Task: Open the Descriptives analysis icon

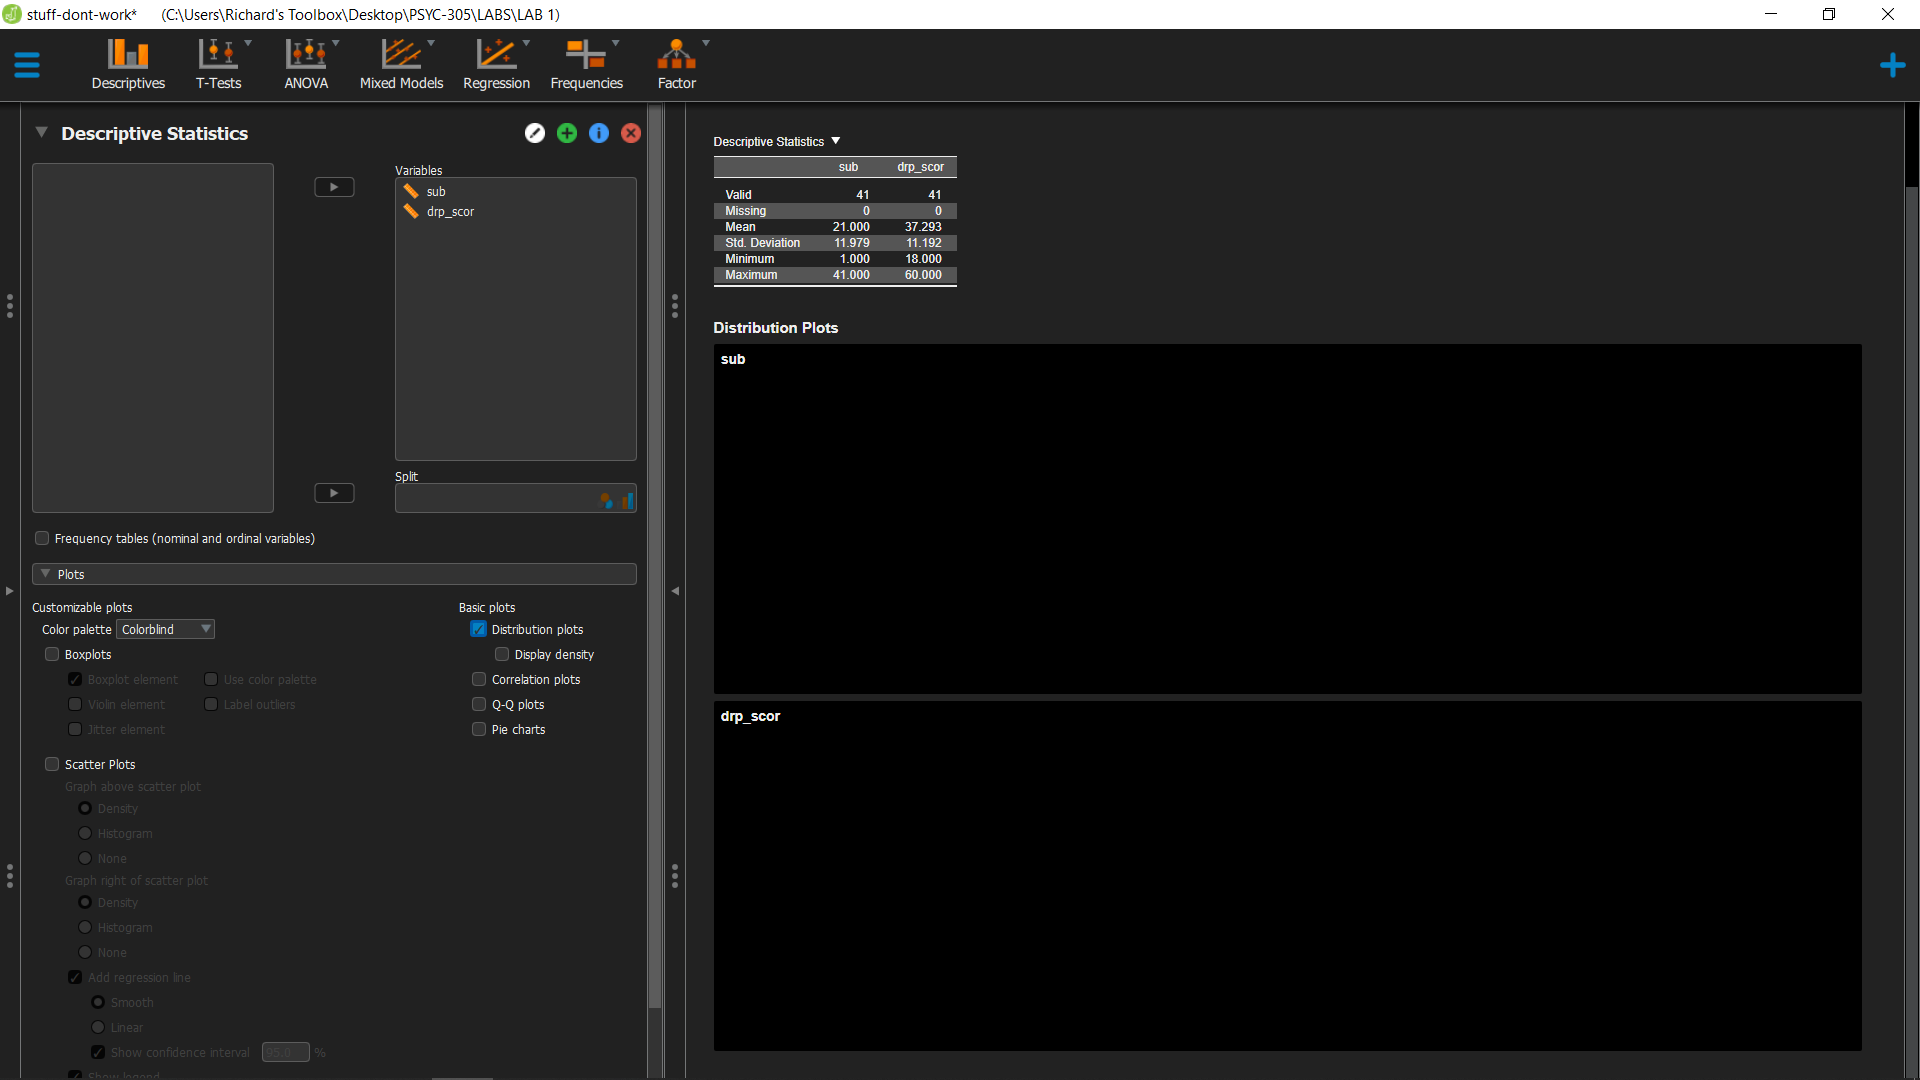Action: coord(127,63)
